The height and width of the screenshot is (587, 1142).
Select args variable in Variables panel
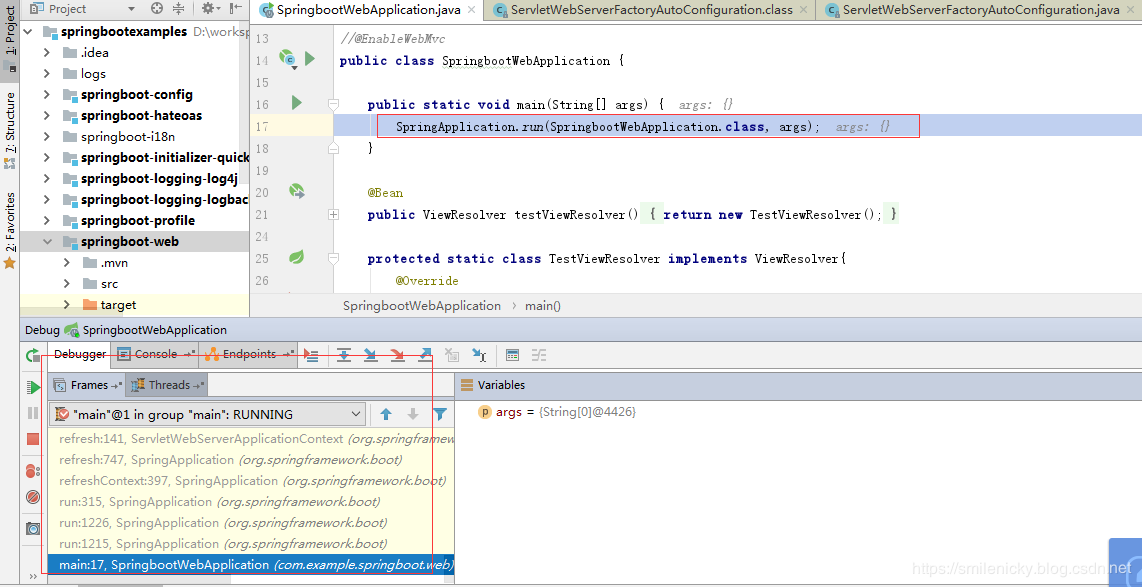click(x=556, y=412)
